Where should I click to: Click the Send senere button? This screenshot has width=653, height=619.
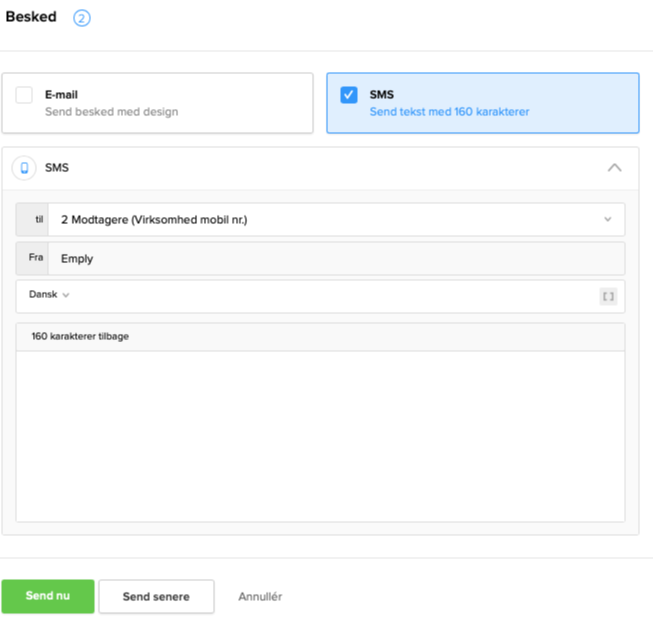(x=156, y=596)
